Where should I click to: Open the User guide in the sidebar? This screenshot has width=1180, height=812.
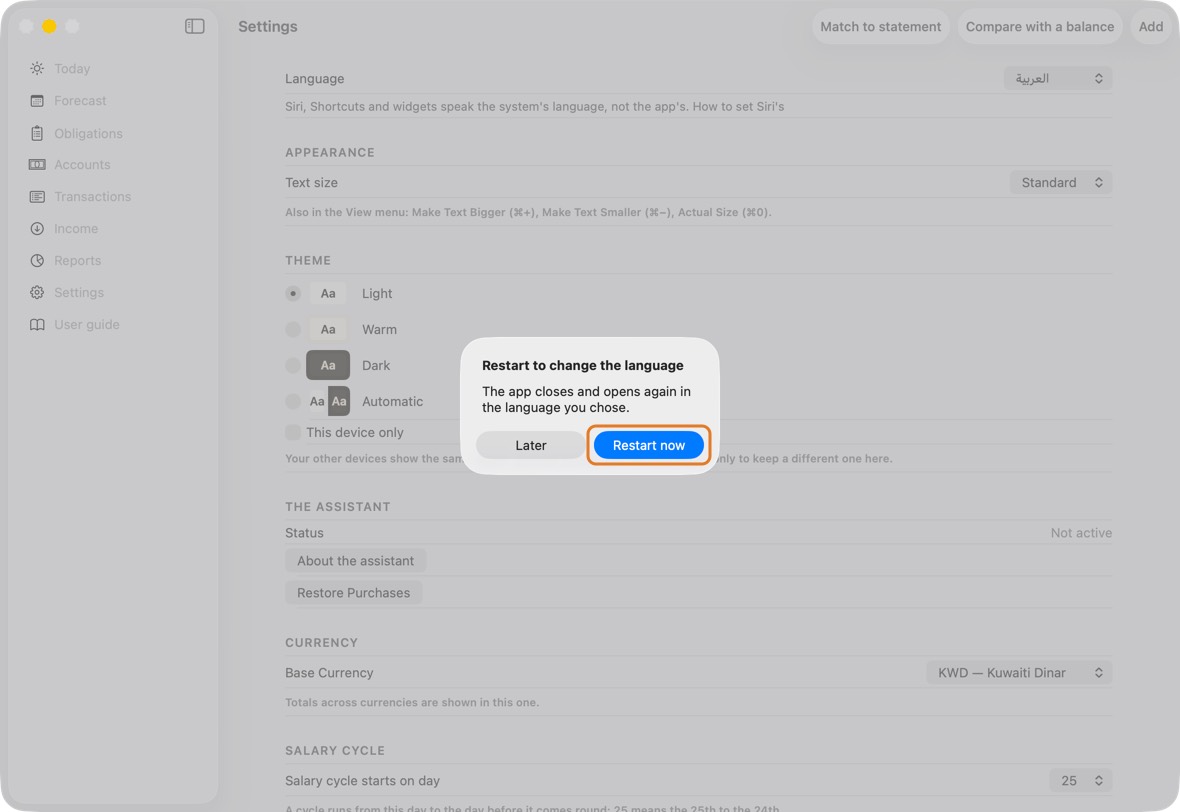(x=87, y=324)
